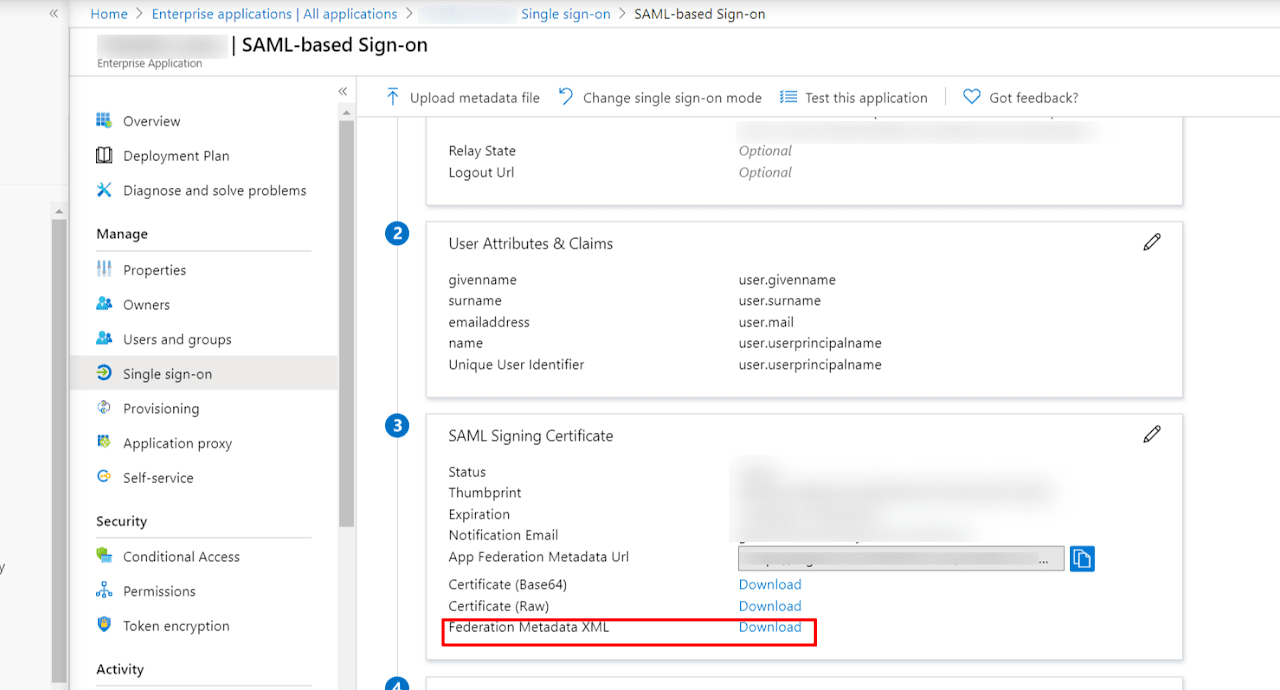Collapse the left menu with double chevron
This screenshot has height=690, width=1280.
tap(343, 91)
